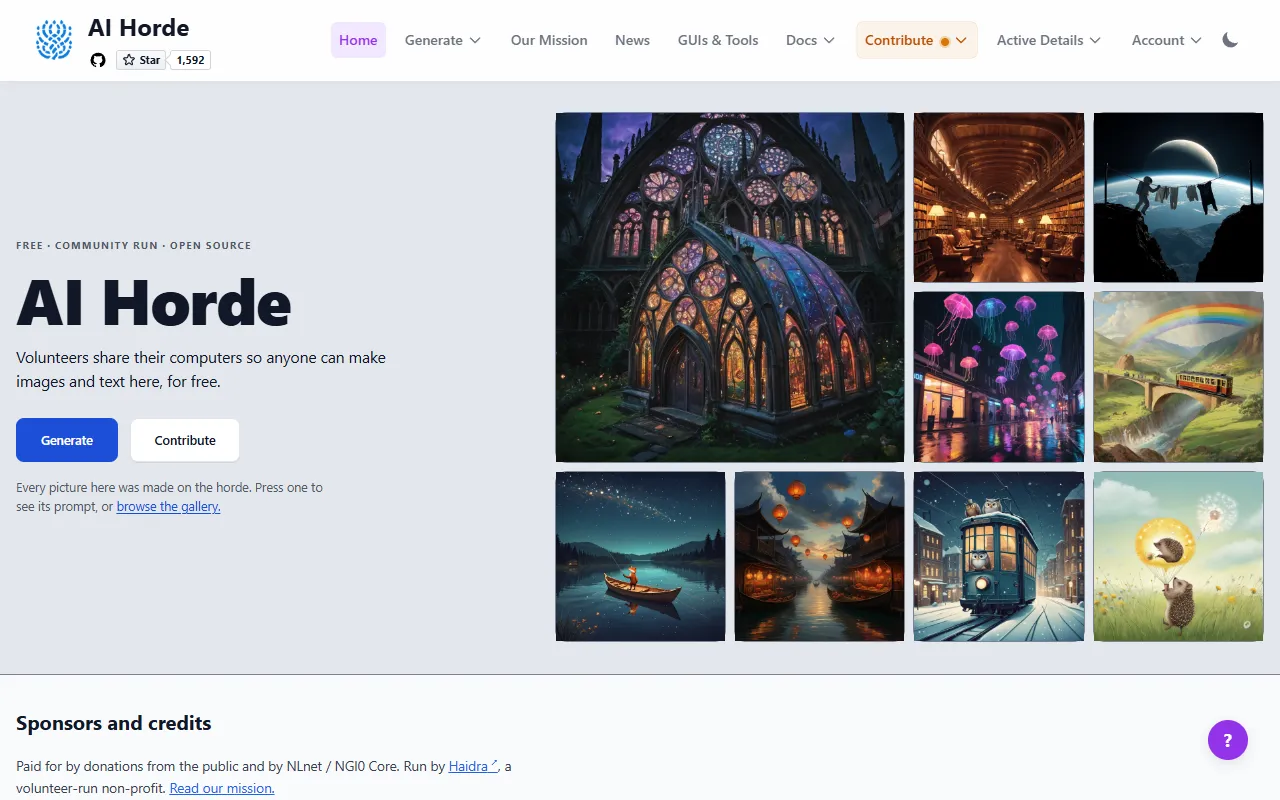Open the News page
Screen dimensions: 1280x800
[632, 40]
